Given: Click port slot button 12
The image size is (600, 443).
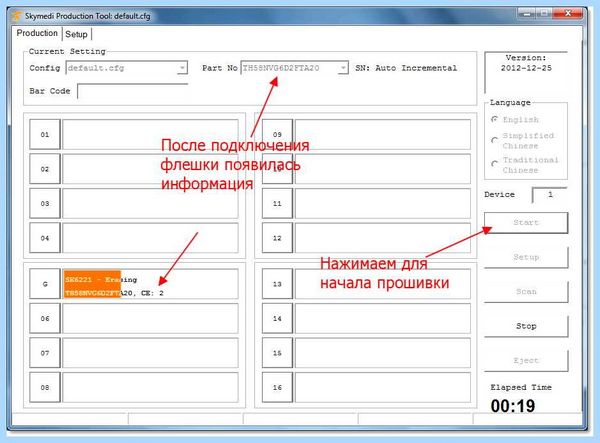Looking at the screenshot, I should [x=277, y=238].
